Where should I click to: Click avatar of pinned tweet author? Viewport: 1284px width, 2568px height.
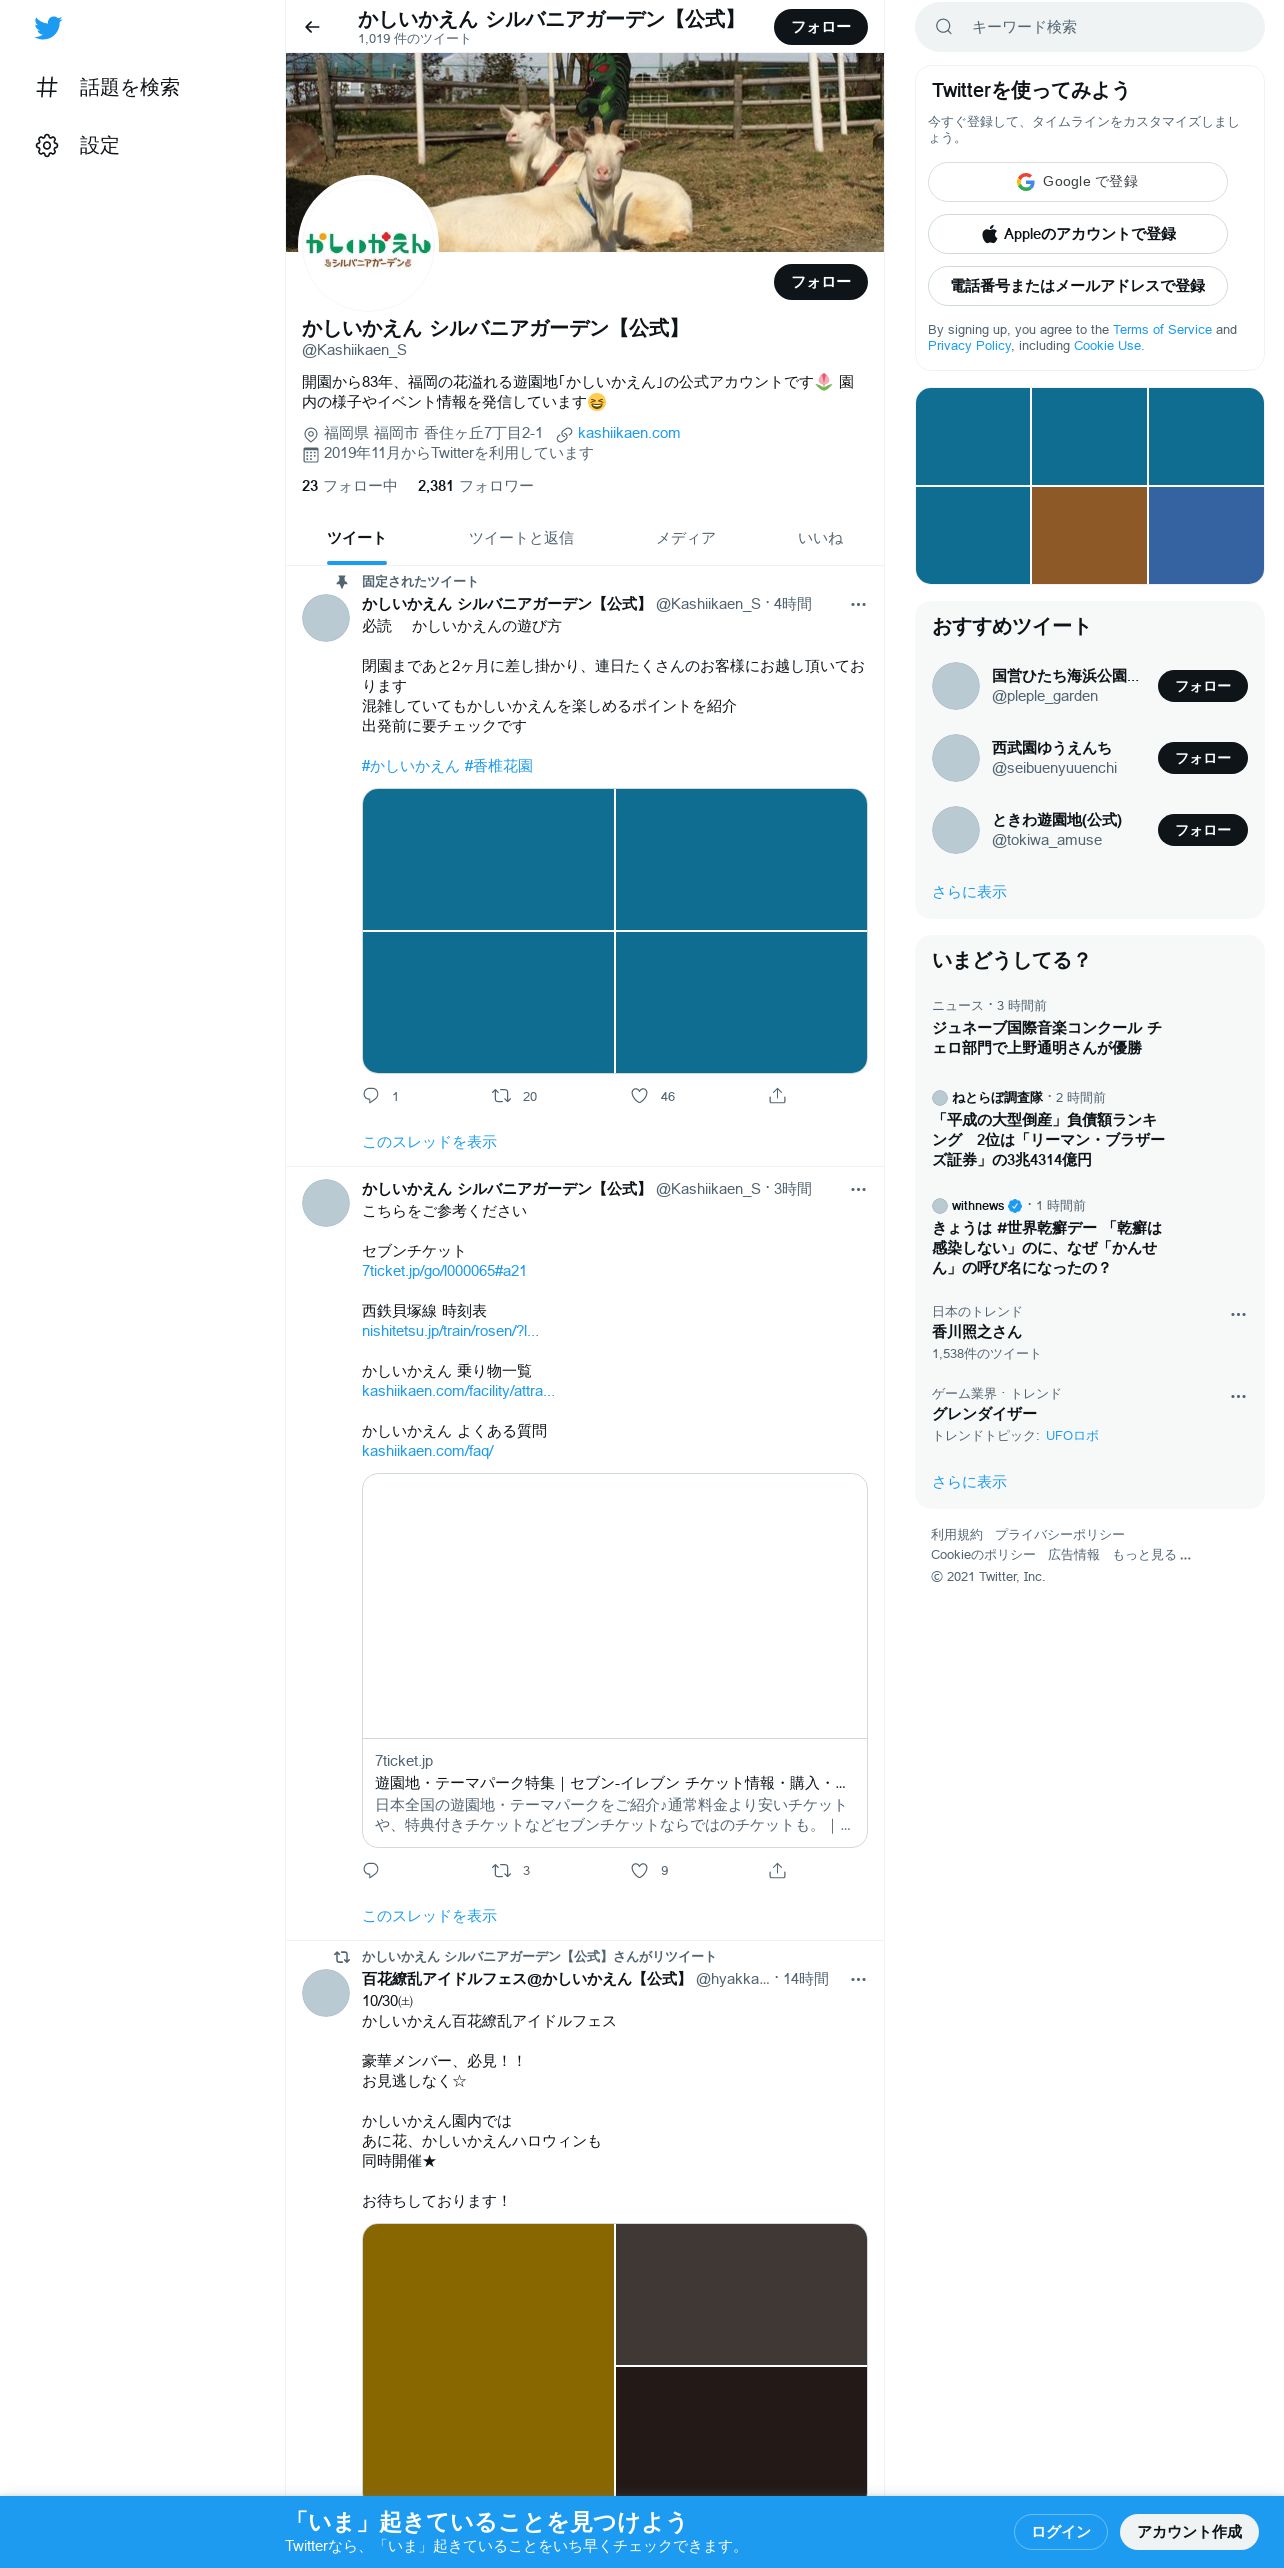click(x=326, y=618)
